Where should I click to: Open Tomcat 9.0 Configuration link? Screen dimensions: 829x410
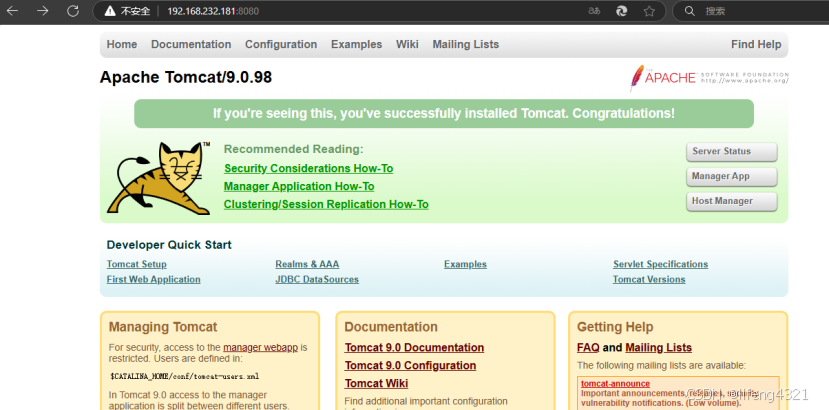pos(410,366)
